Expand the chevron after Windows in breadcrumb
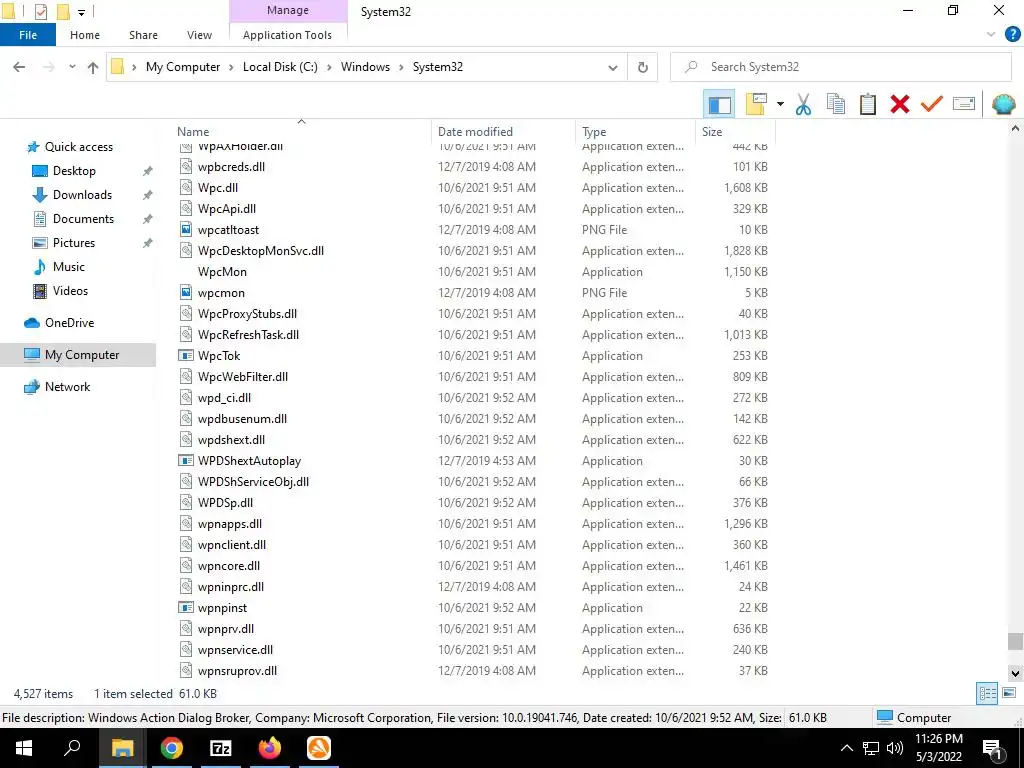 coord(402,67)
